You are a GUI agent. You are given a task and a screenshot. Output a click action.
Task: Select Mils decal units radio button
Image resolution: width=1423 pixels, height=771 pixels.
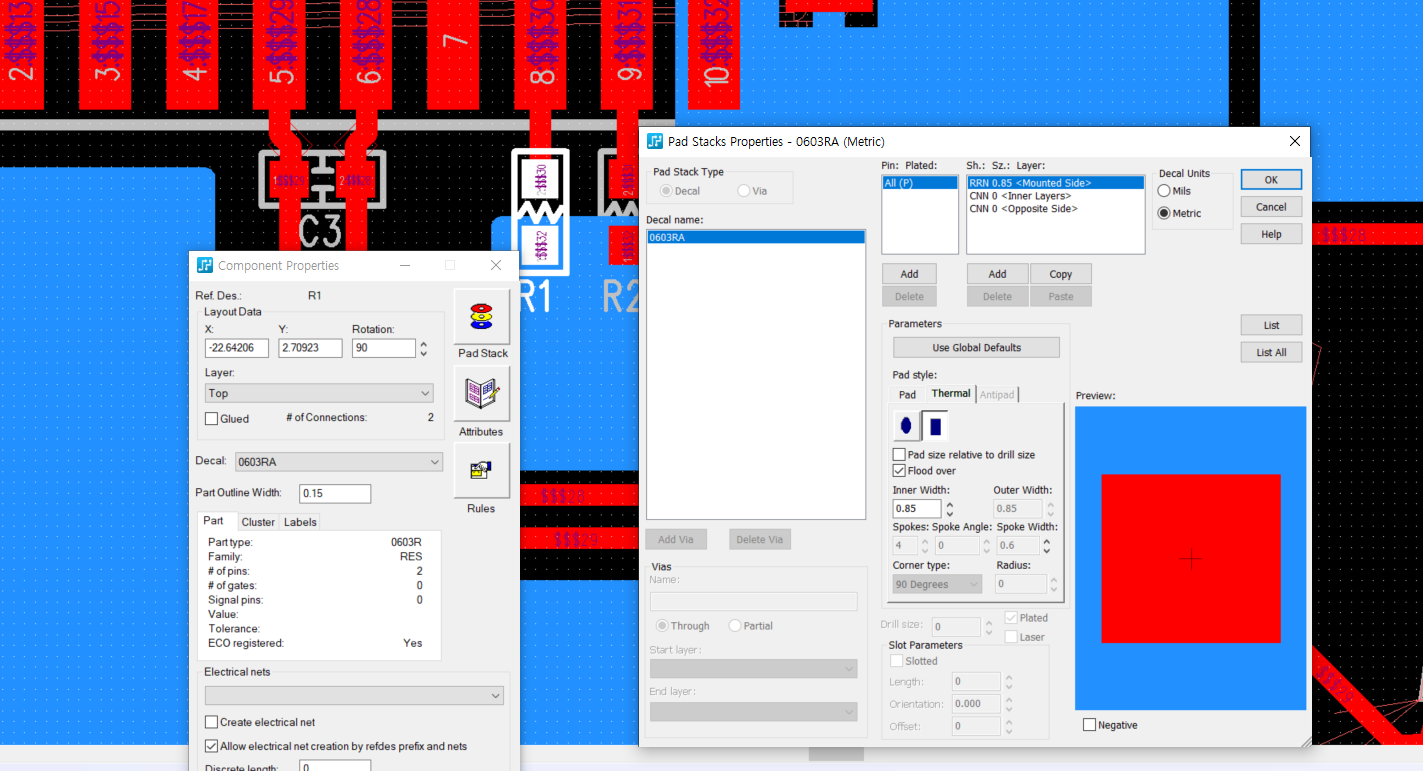[x=1164, y=191]
